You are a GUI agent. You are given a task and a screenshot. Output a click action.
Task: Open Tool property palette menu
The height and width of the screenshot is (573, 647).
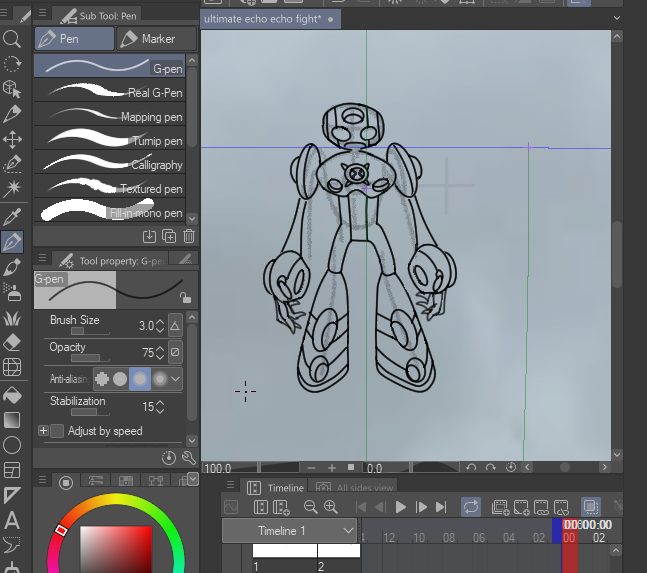(x=42, y=258)
